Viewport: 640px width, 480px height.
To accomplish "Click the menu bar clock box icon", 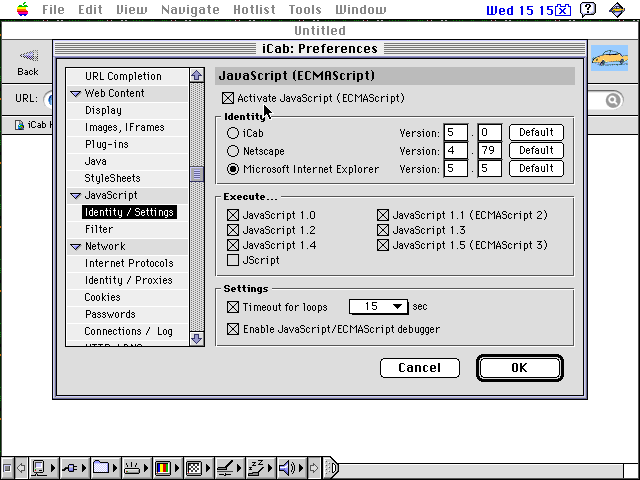I will point(564,10).
